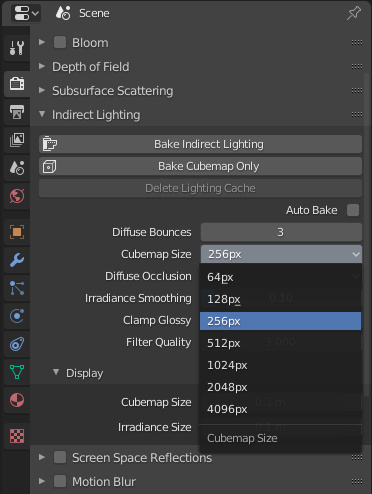Screen dimensions: 372x494
Task: Open the Object properties tab
Action: point(17,232)
